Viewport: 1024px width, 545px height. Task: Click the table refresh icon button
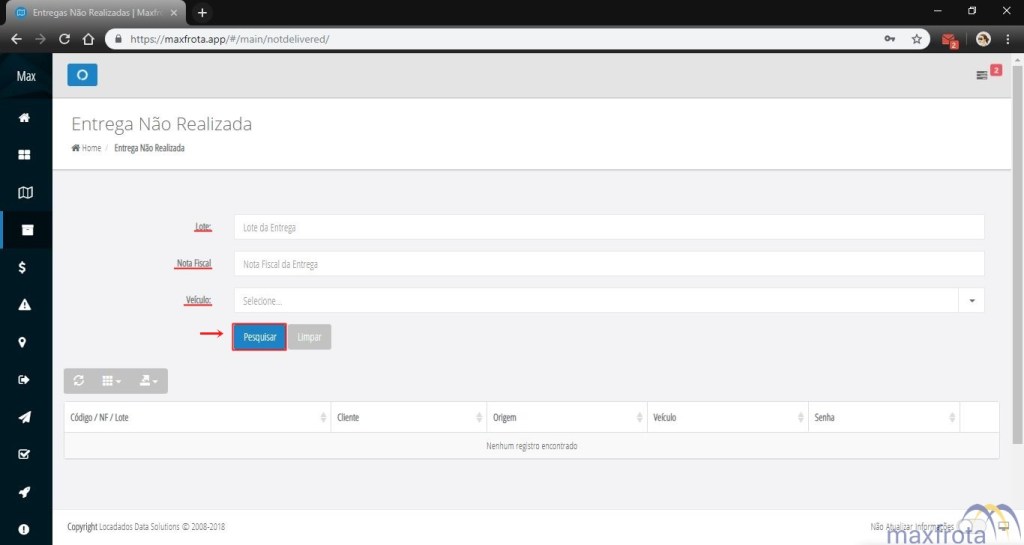(79, 381)
